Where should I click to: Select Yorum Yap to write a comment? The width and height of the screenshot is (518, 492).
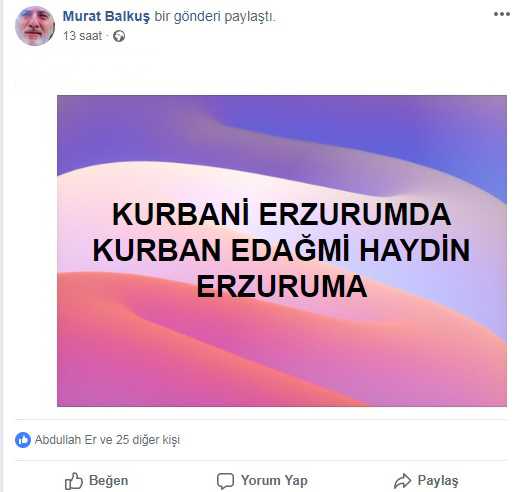coord(274,481)
